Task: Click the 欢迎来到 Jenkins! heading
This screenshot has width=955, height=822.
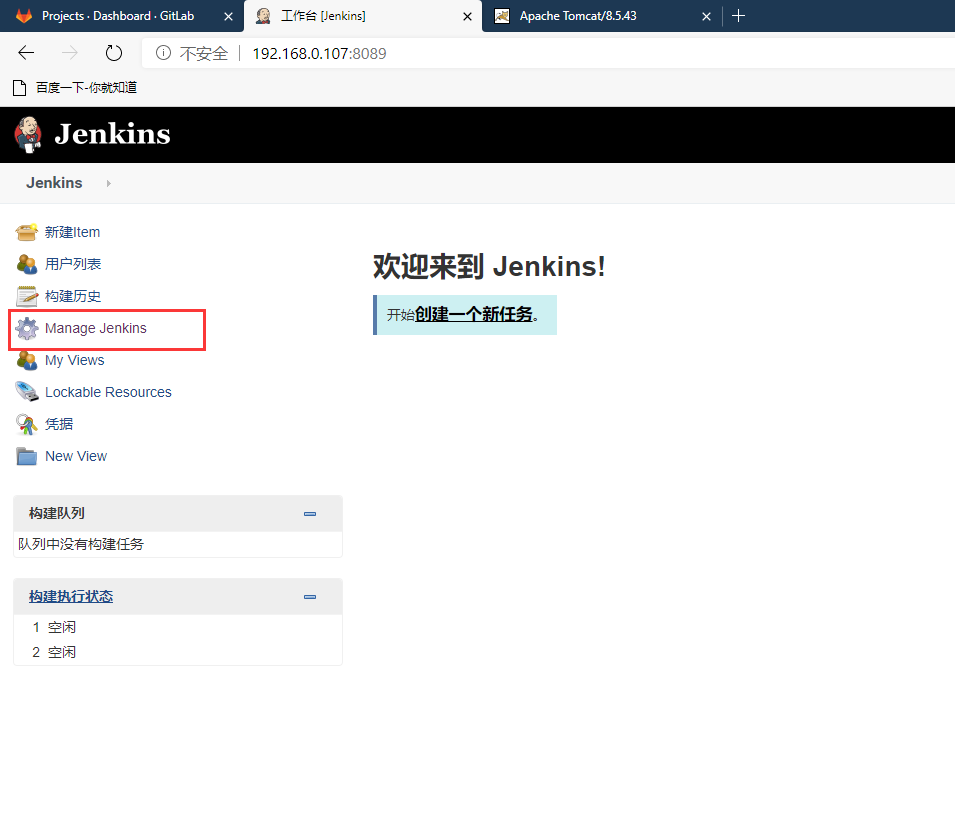Action: coord(489,267)
